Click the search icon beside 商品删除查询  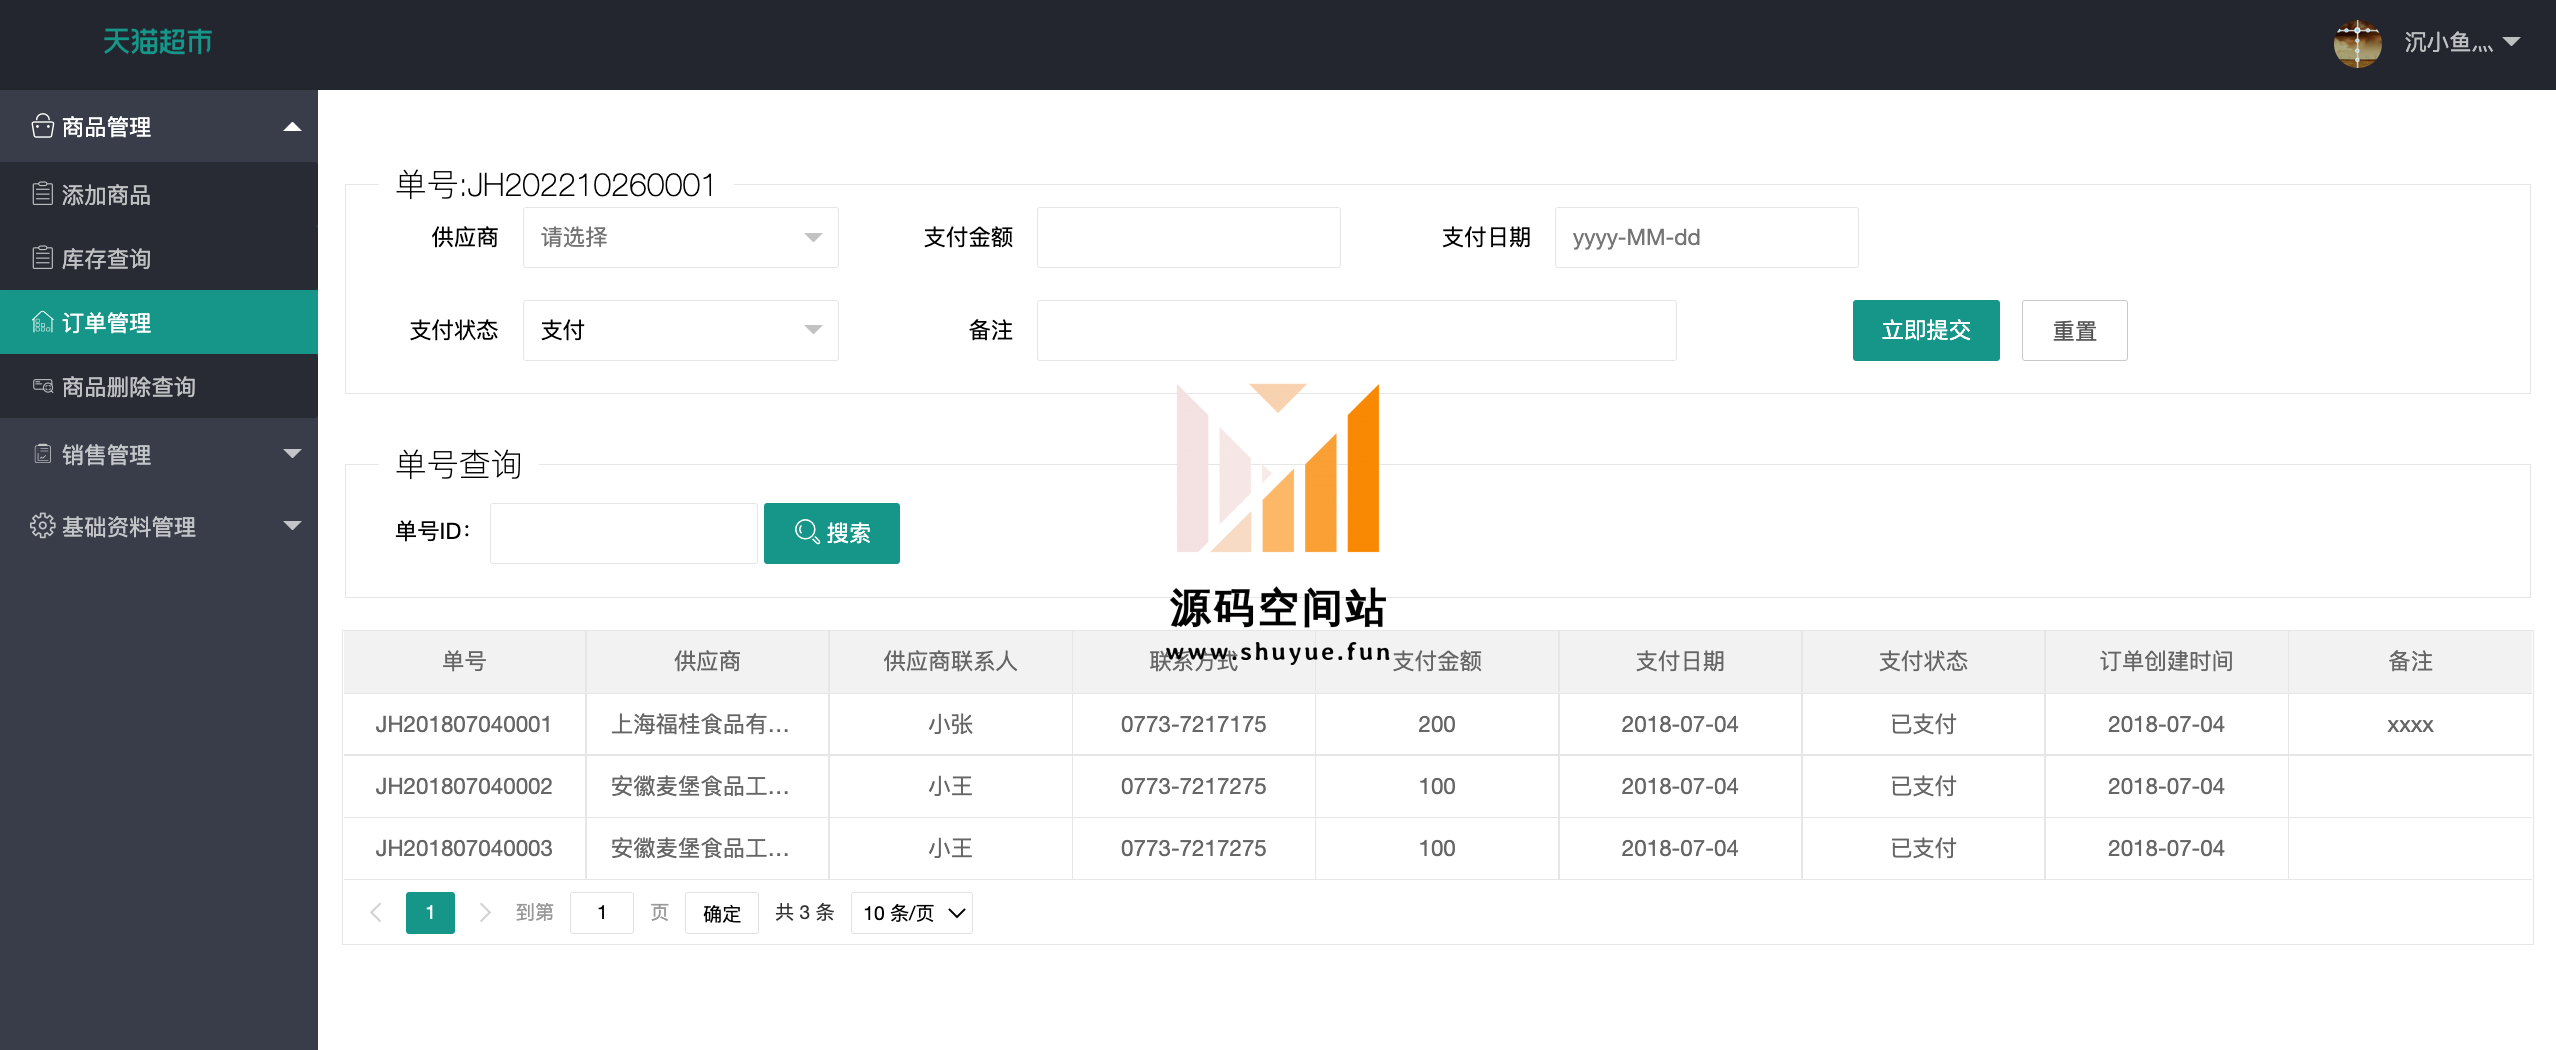(42, 386)
